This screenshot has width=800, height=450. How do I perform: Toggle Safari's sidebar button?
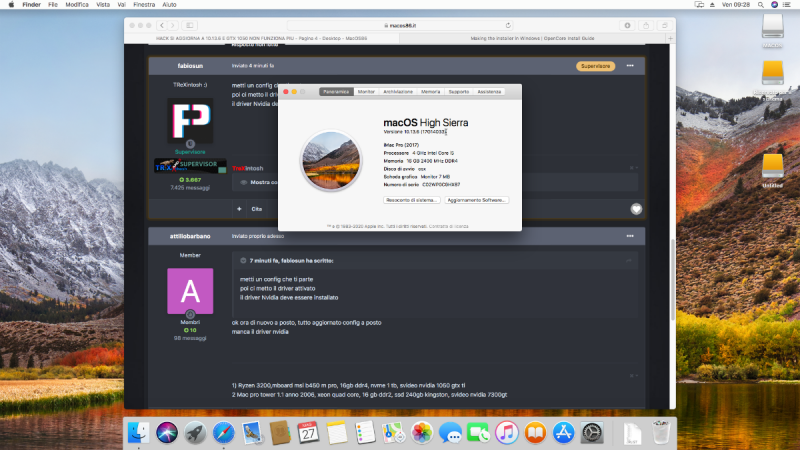[189, 26]
